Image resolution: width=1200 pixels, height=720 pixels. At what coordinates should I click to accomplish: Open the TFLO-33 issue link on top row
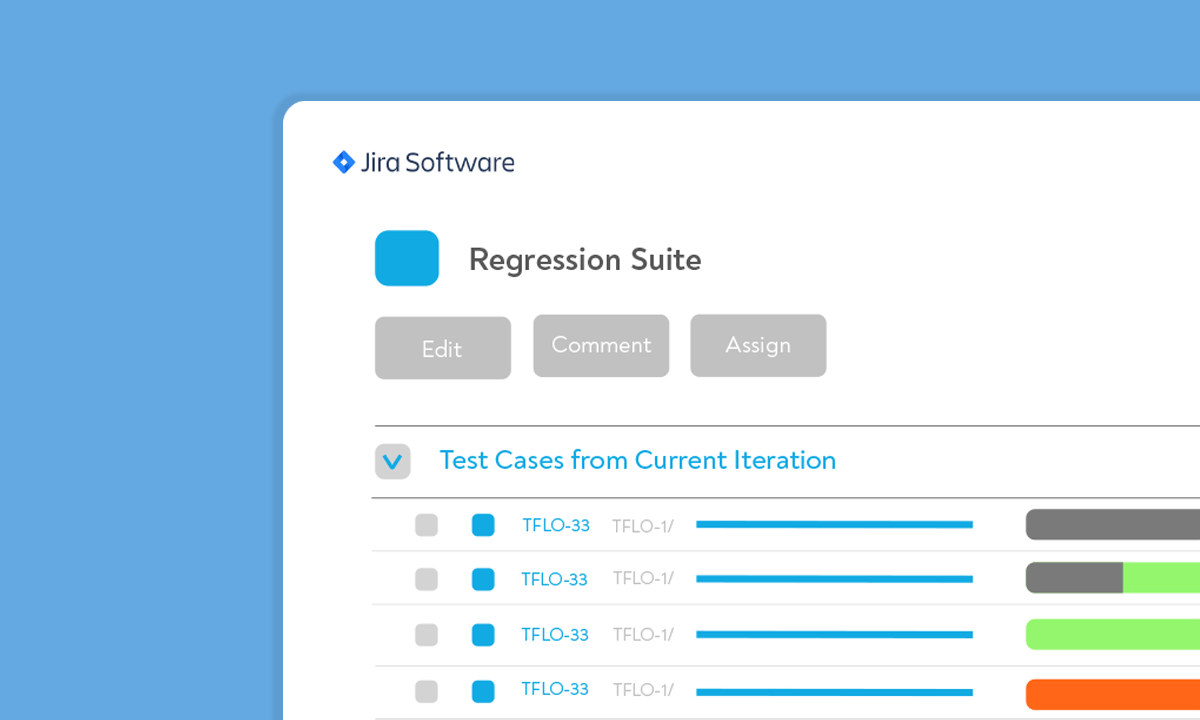555,525
